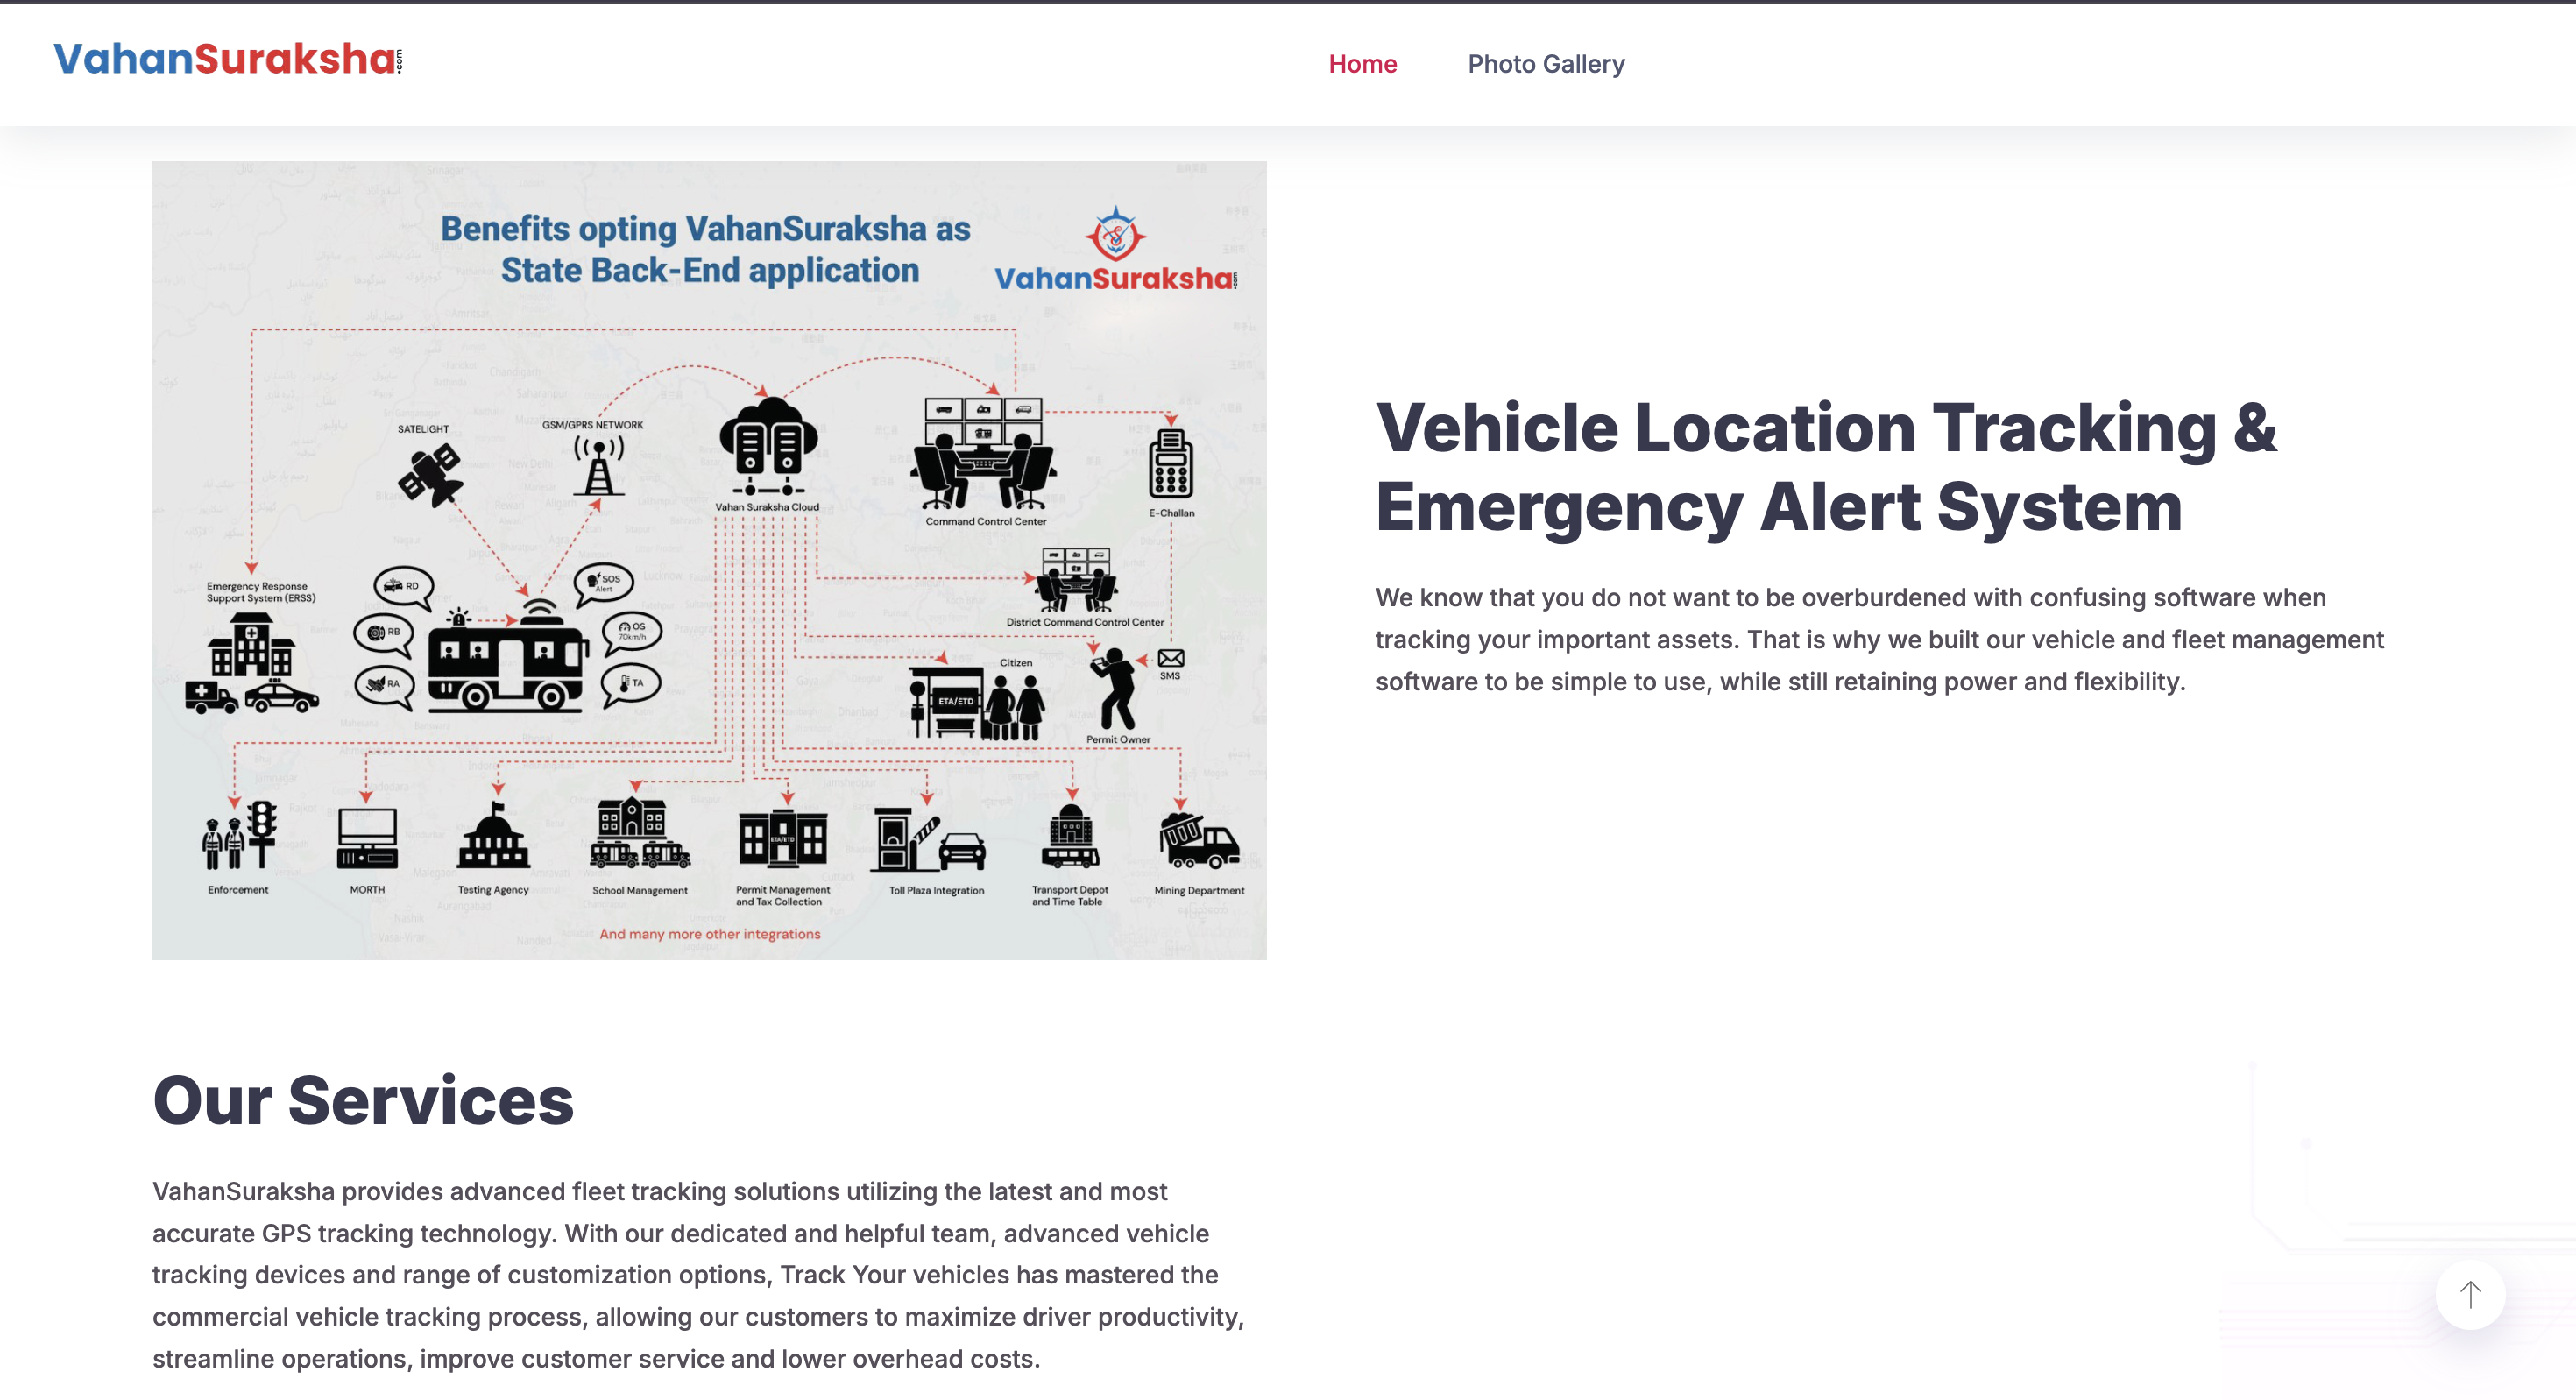The height and width of the screenshot is (1400, 2576).
Task: Click the MORTH computer icon
Action: tap(367, 838)
